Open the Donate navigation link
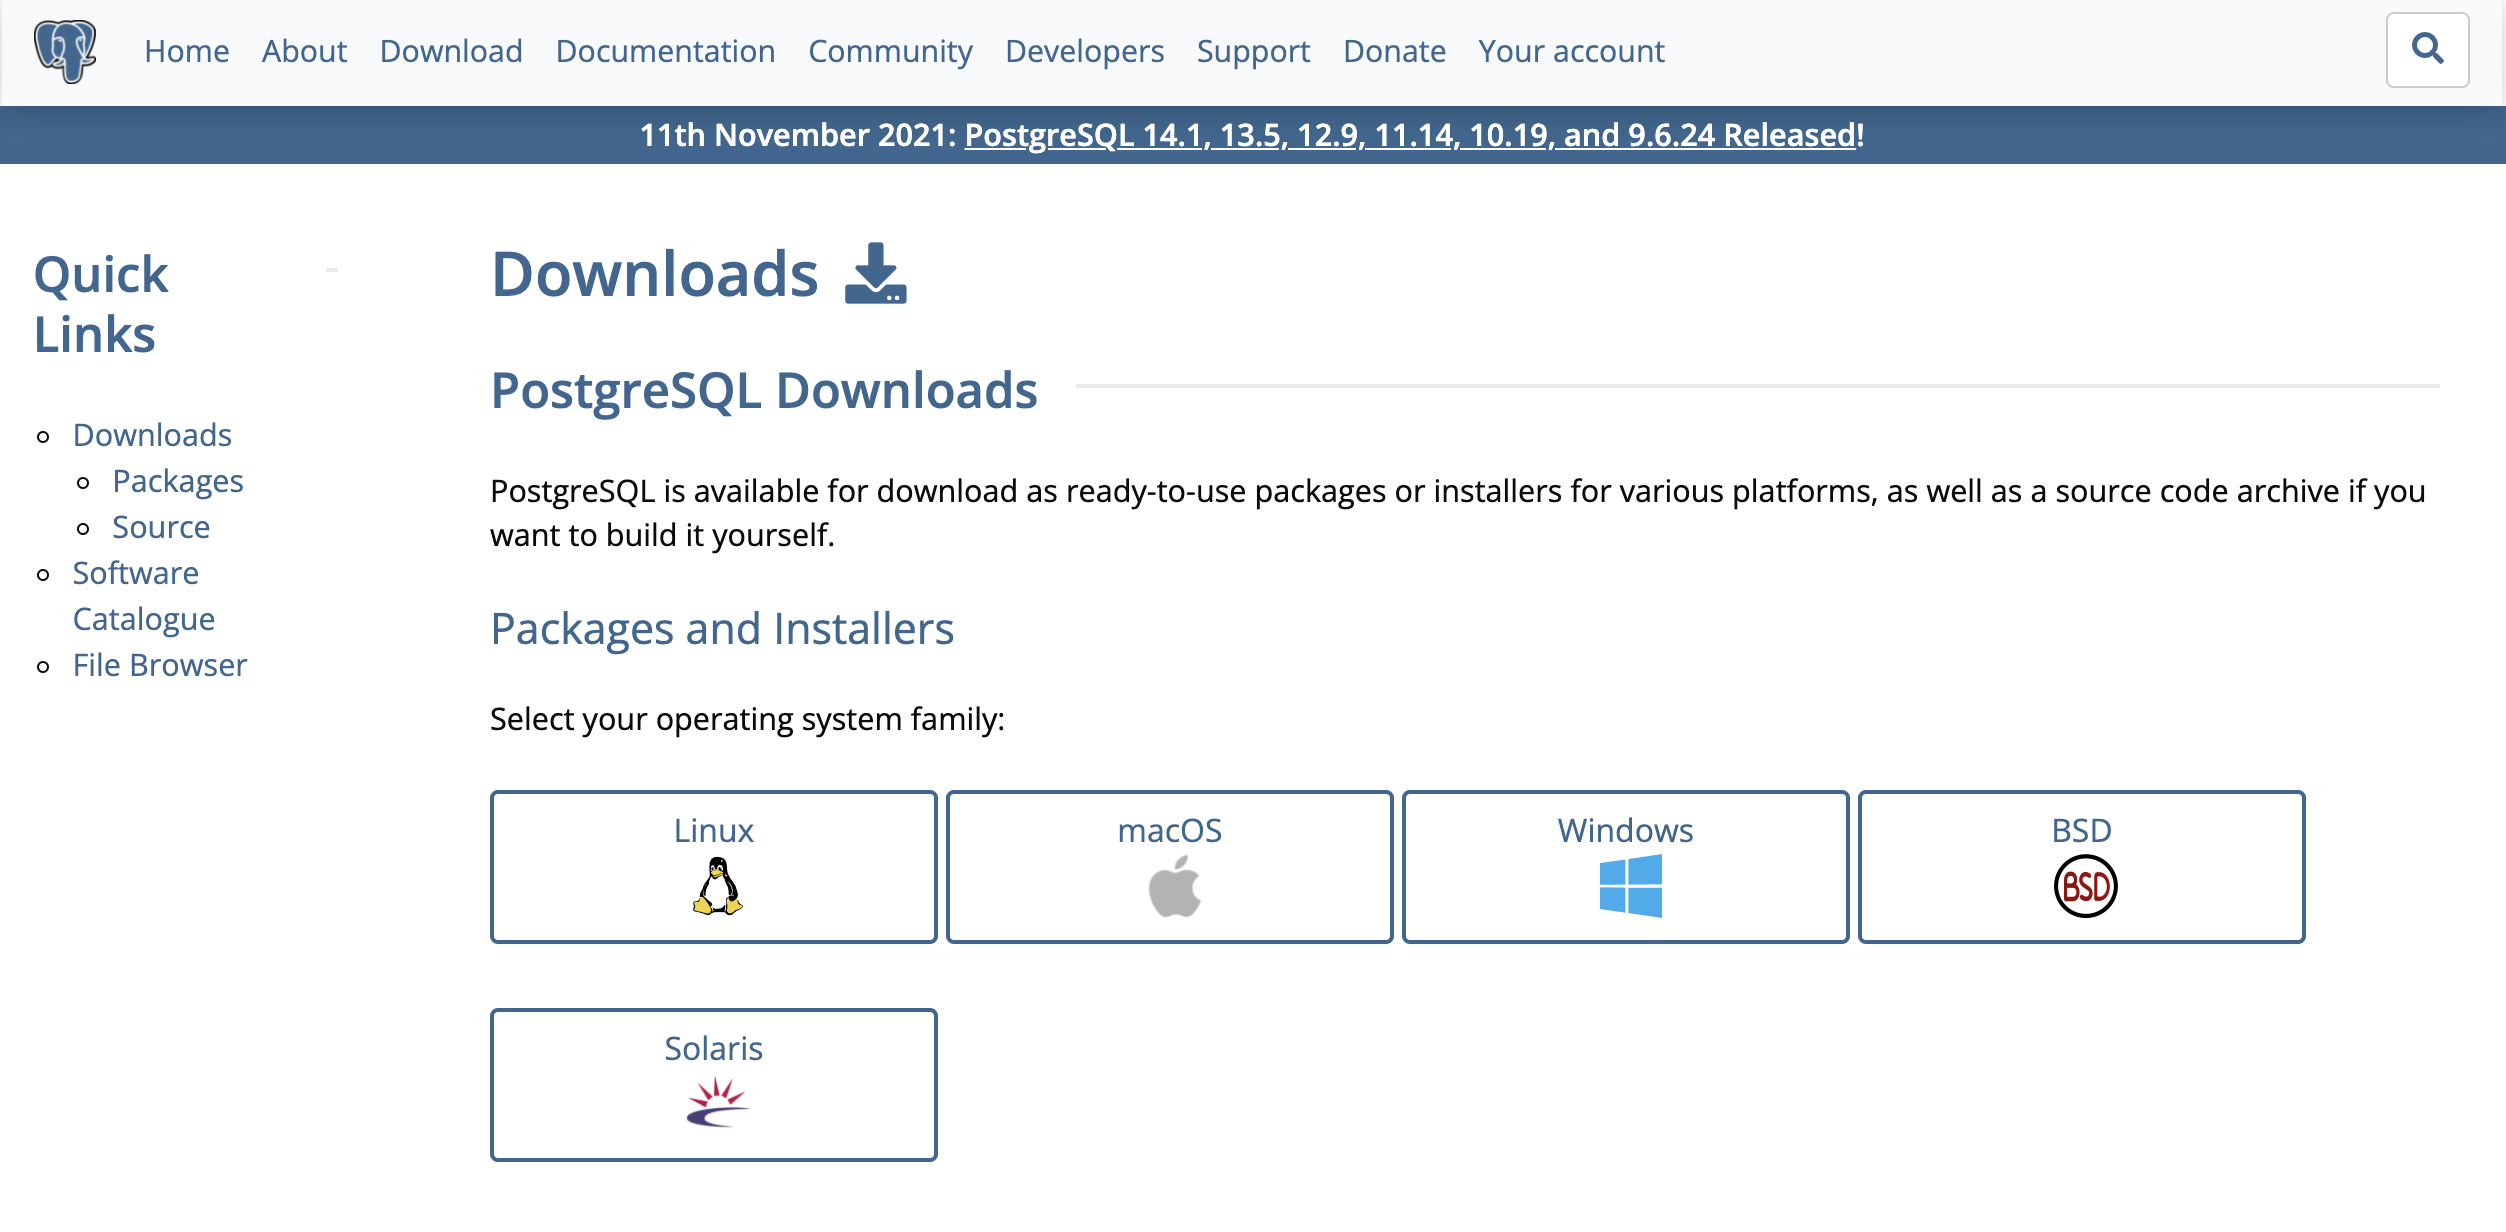Image resolution: width=2506 pixels, height=1232 pixels. [x=1394, y=51]
